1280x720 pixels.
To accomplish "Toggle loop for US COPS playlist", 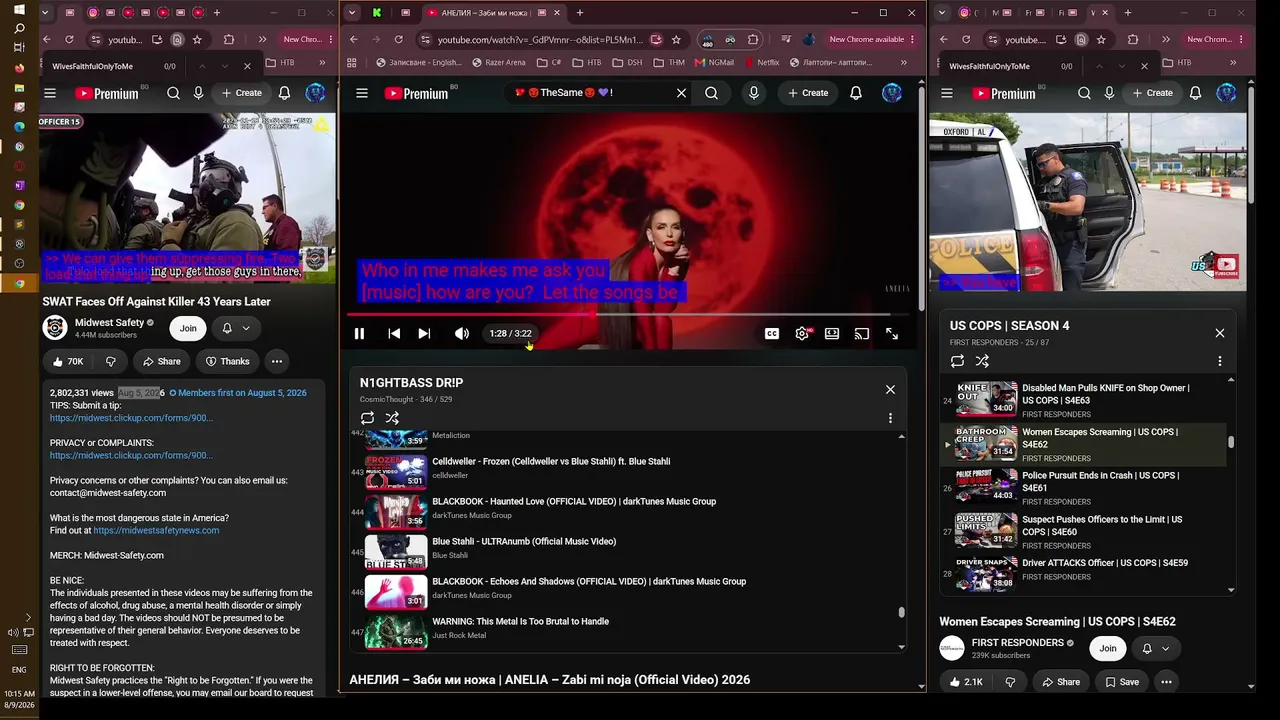I will 957,361.
